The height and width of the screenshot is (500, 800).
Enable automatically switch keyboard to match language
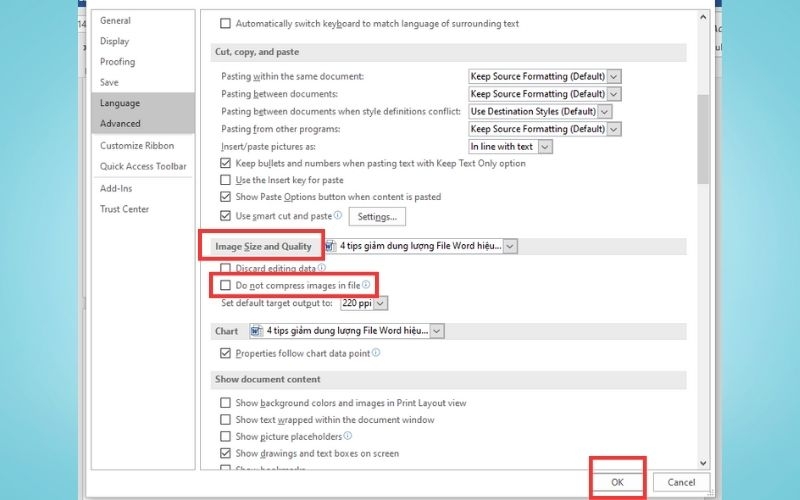click(x=225, y=23)
